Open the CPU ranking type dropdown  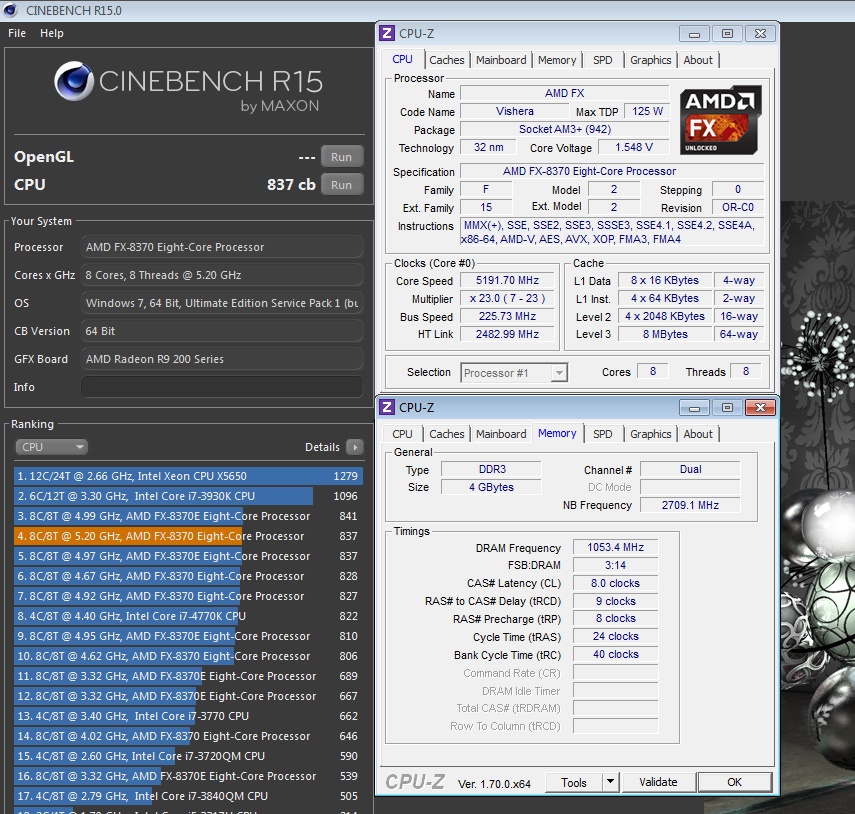51,447
